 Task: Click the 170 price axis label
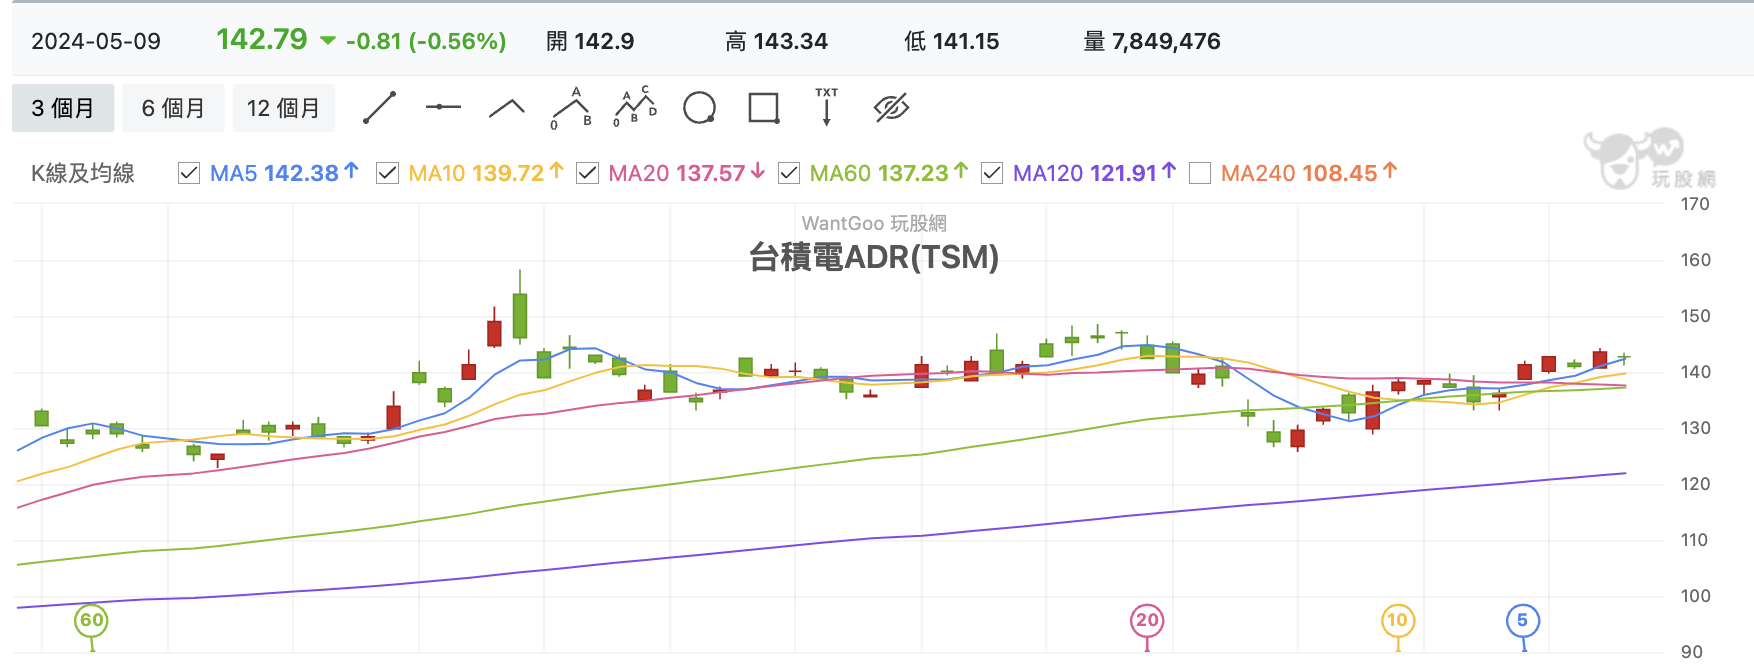(1695, 204)
